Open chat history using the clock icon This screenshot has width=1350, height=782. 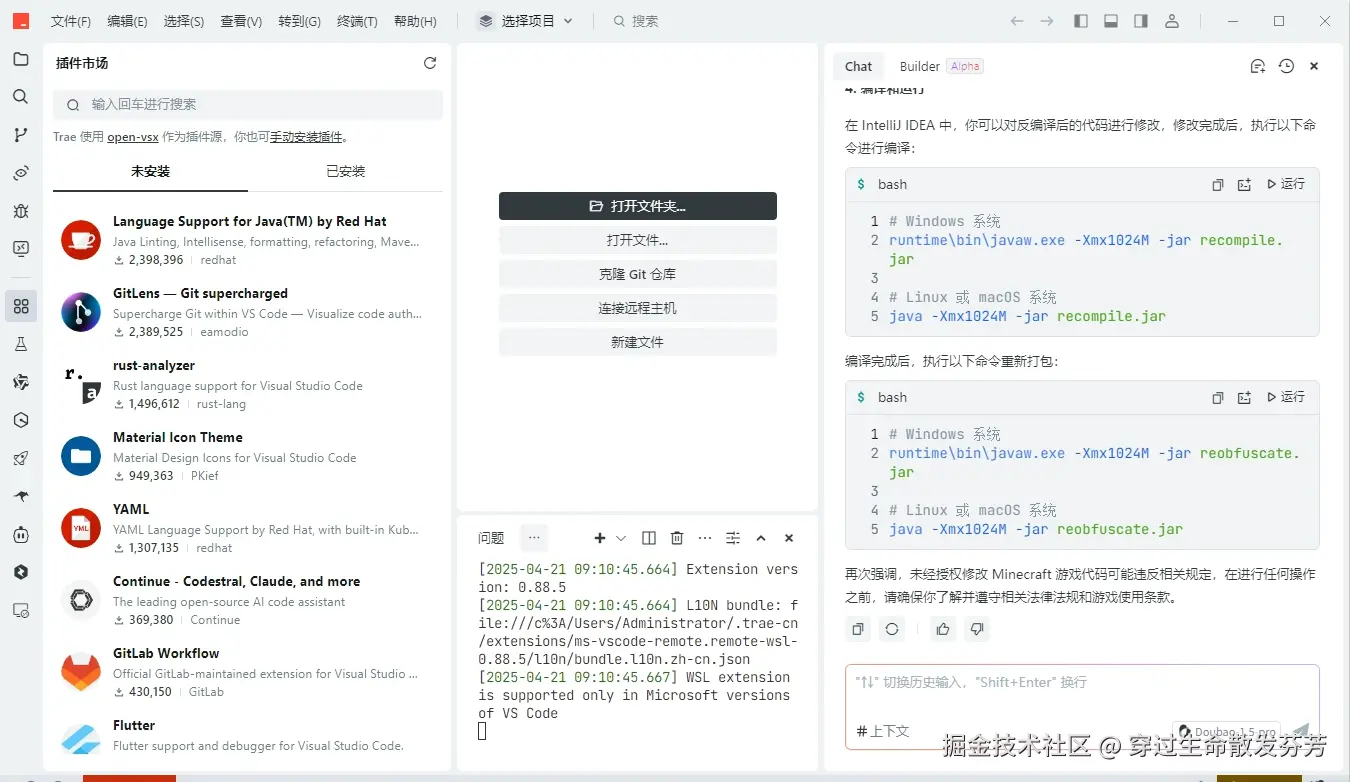[x=1286, y=65]
